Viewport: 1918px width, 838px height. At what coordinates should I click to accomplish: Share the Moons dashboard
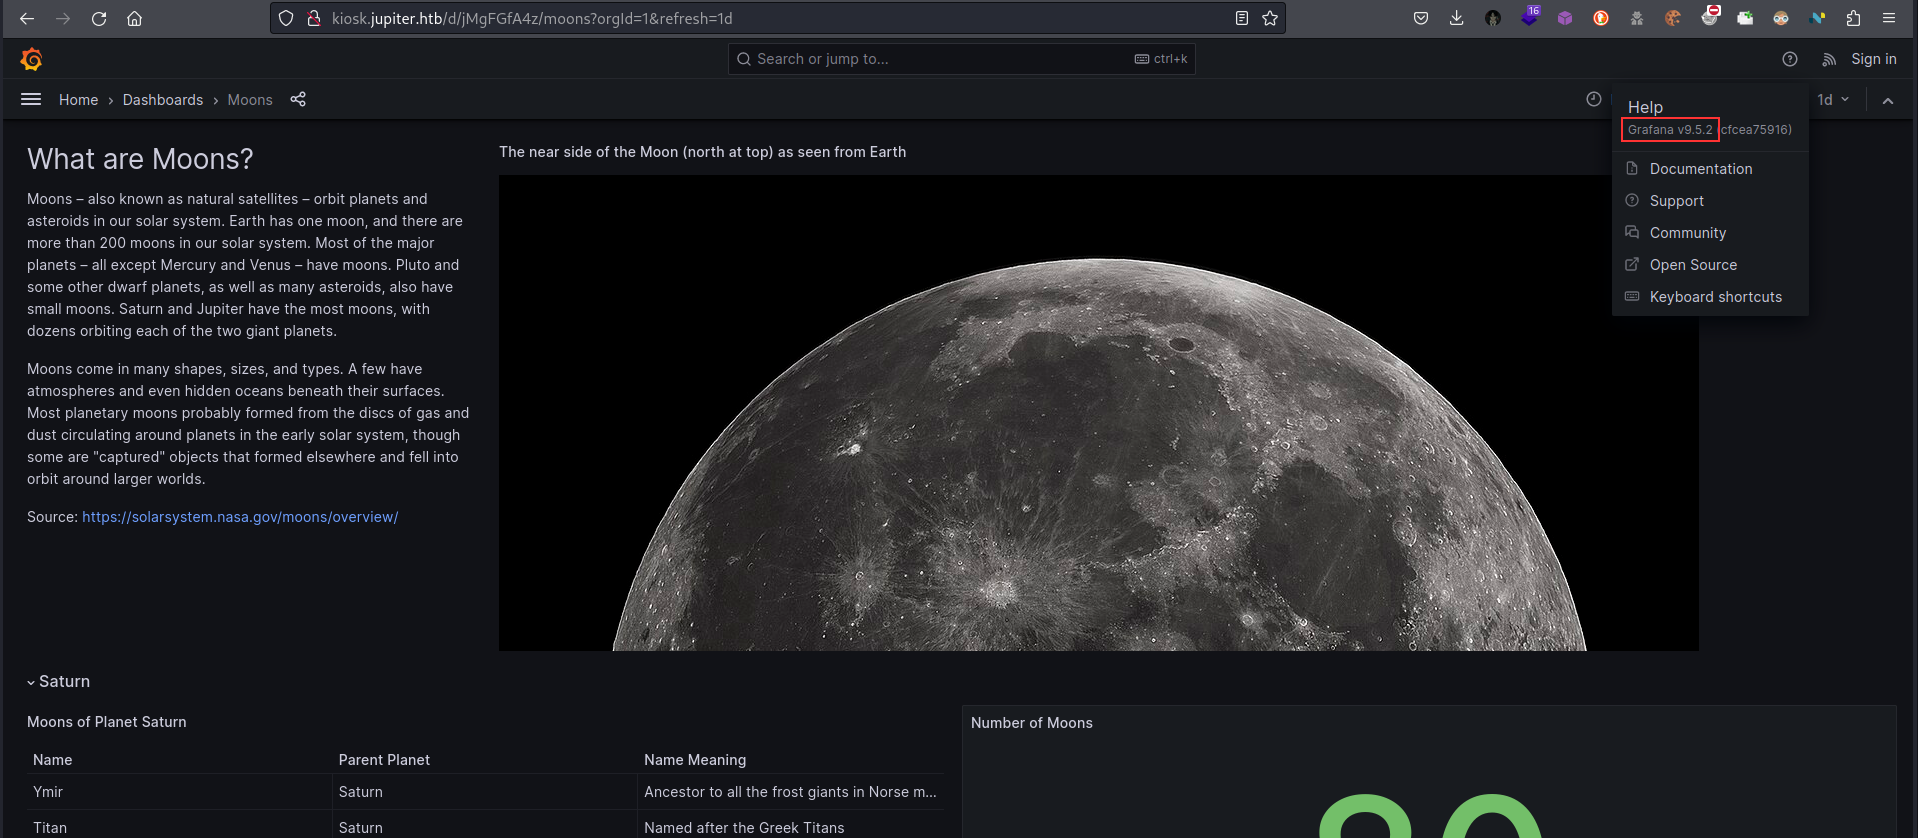(298, 99)
